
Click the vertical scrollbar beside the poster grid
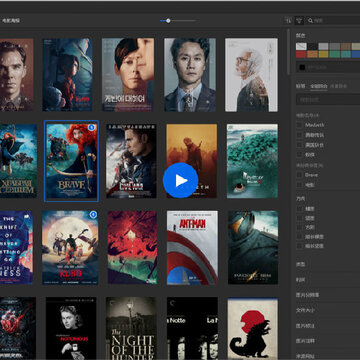tap(289, 52)
